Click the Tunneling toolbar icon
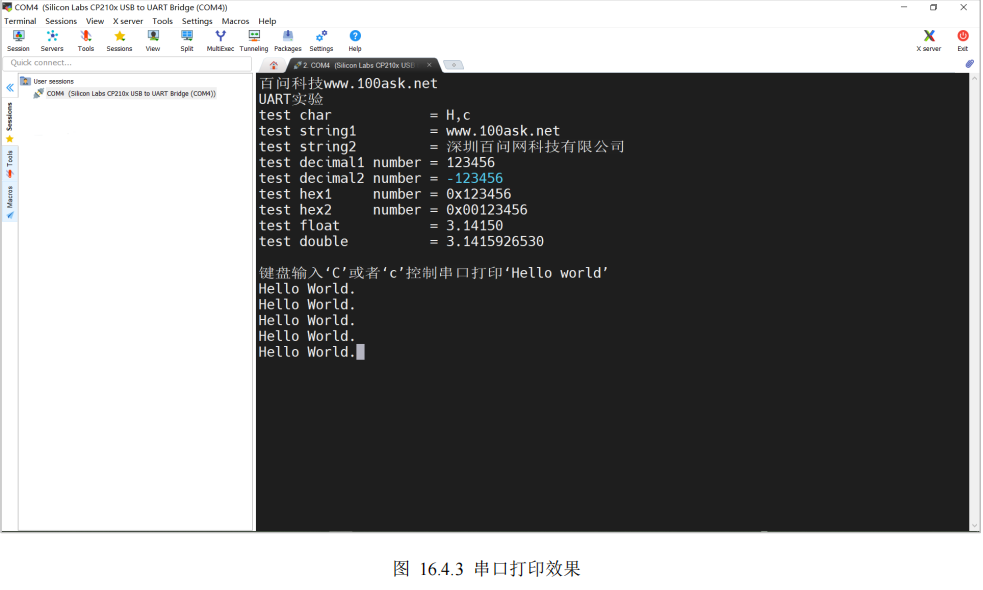 254,41
